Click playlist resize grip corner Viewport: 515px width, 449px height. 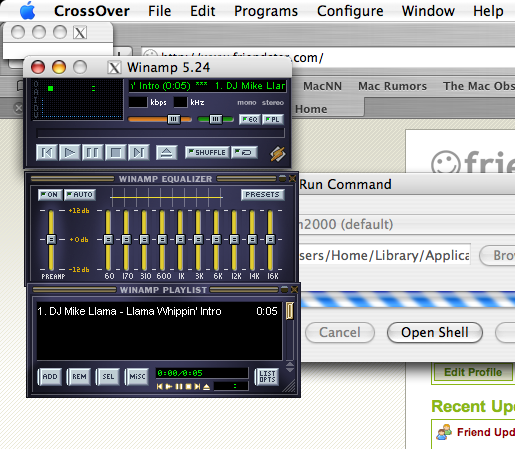pos(289,387)
